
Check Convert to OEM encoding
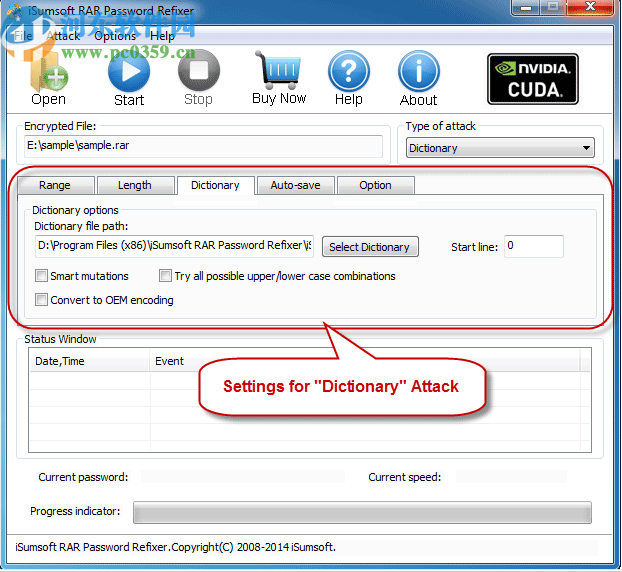tap(41, 299)
